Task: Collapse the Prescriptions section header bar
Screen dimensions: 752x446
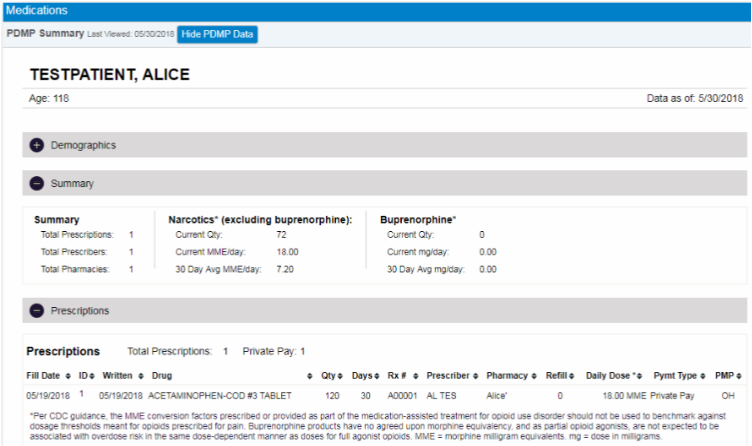Action: tap(384, 311)
